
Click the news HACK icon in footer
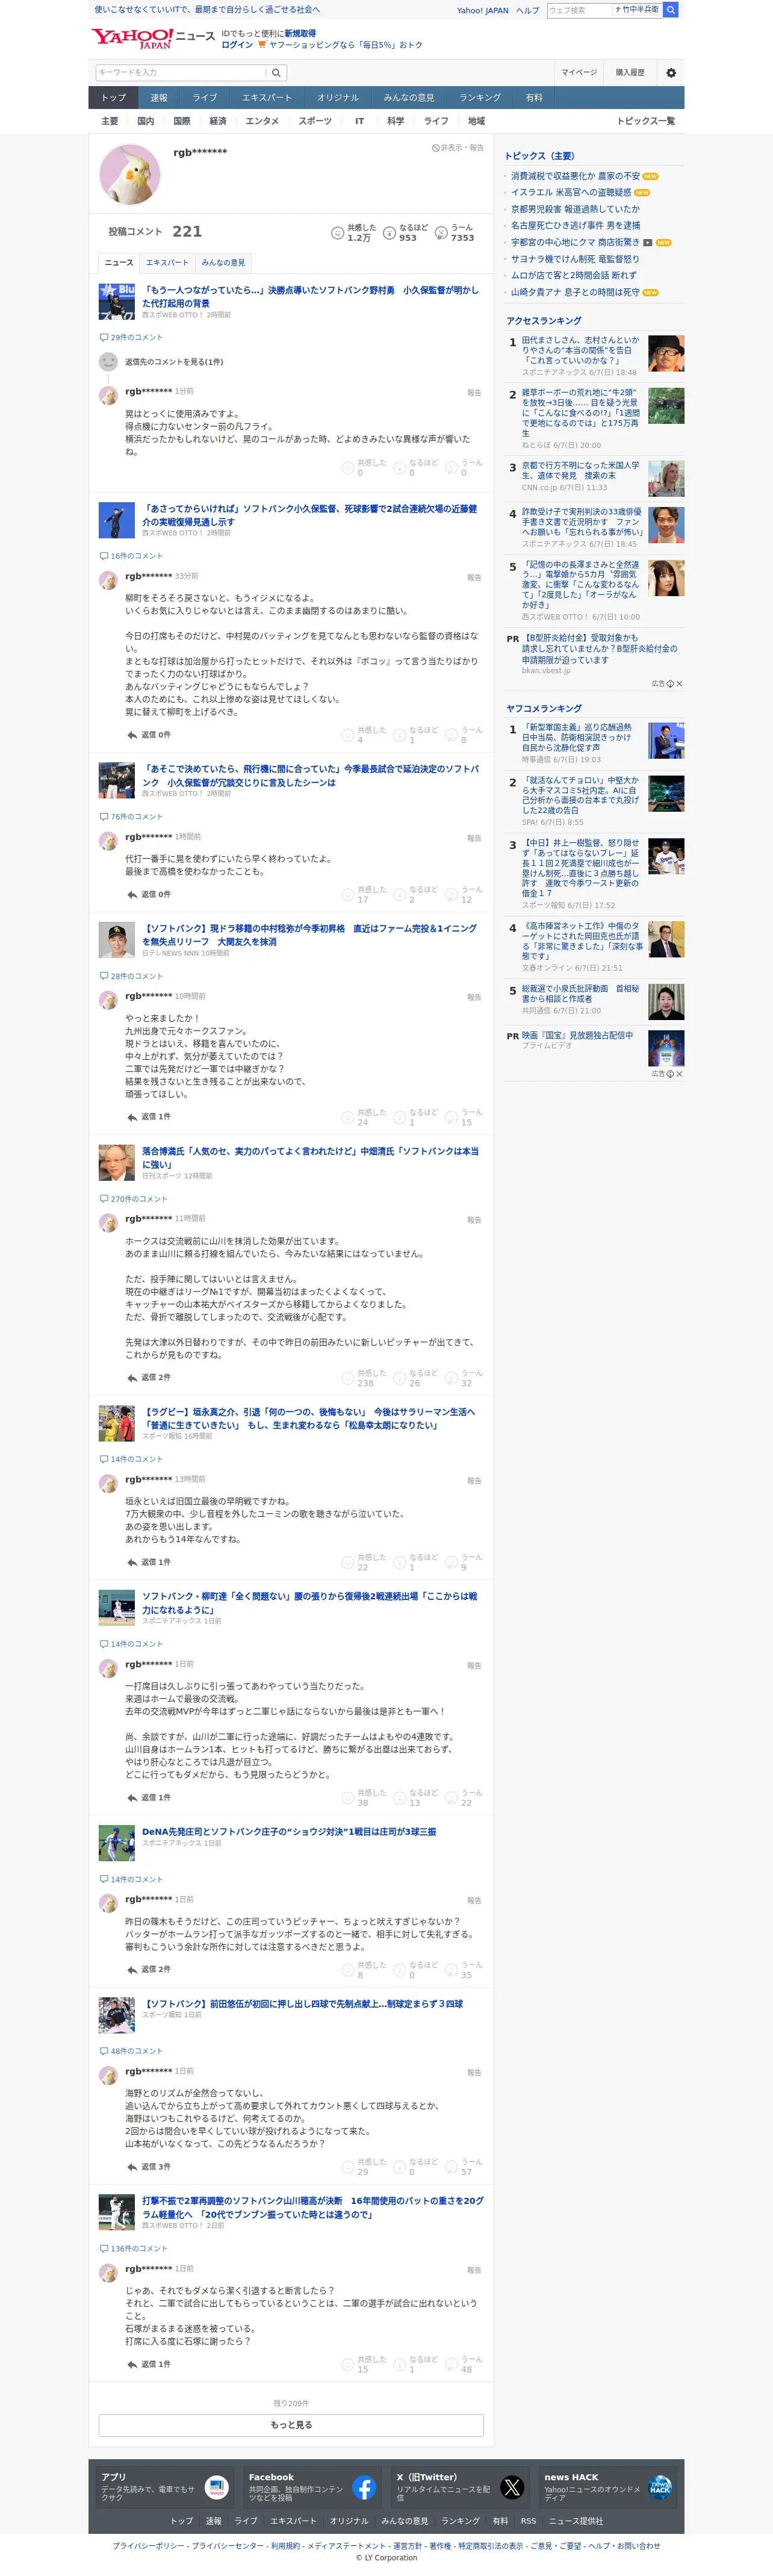click(660, 2487)
